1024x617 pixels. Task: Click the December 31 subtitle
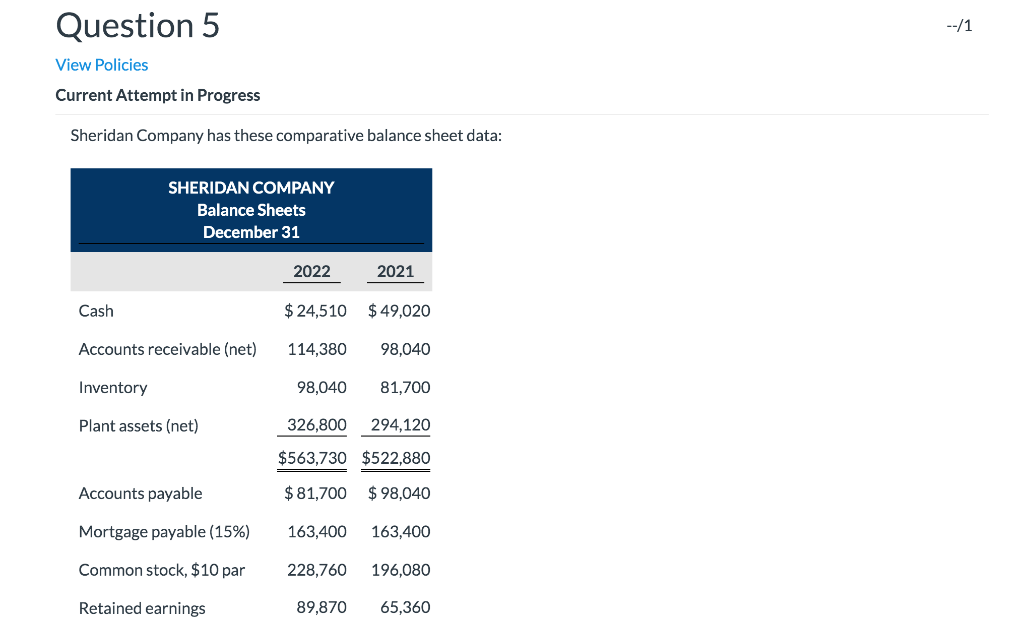tap(251, 231)
